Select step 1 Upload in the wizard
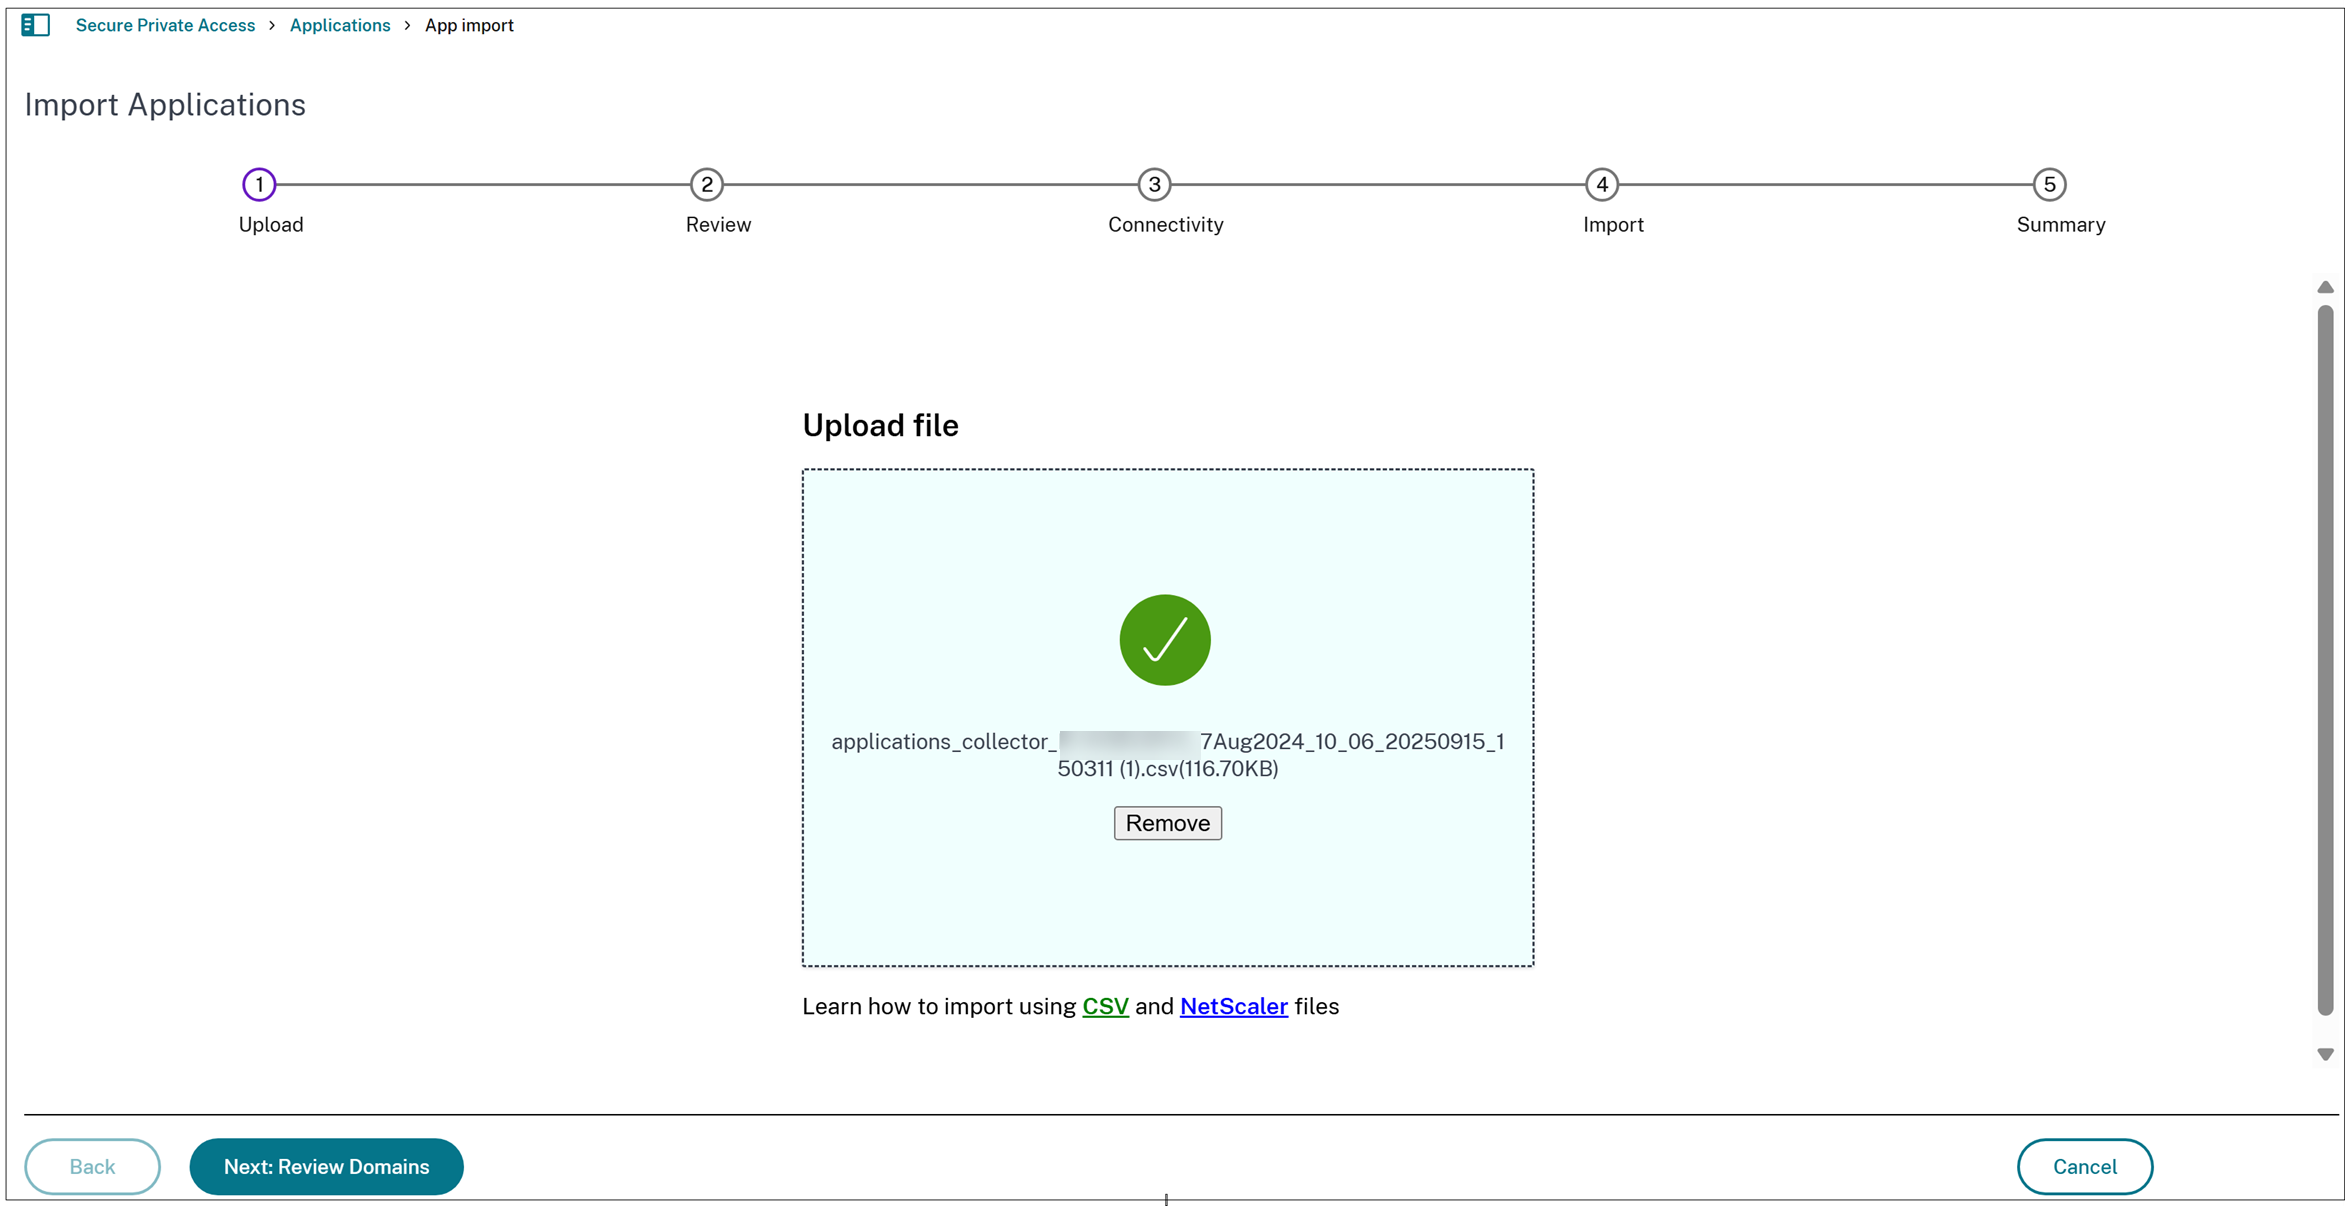 (259, 184)
